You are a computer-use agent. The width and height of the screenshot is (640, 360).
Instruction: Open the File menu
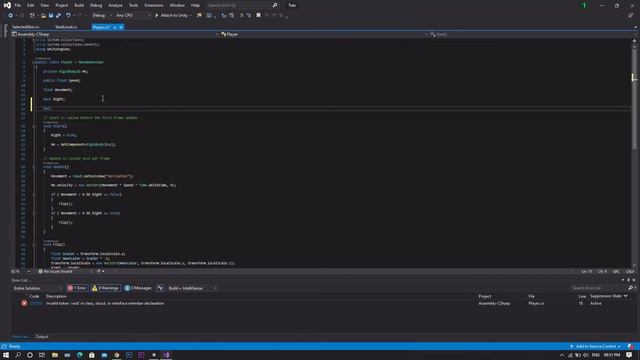18,5
